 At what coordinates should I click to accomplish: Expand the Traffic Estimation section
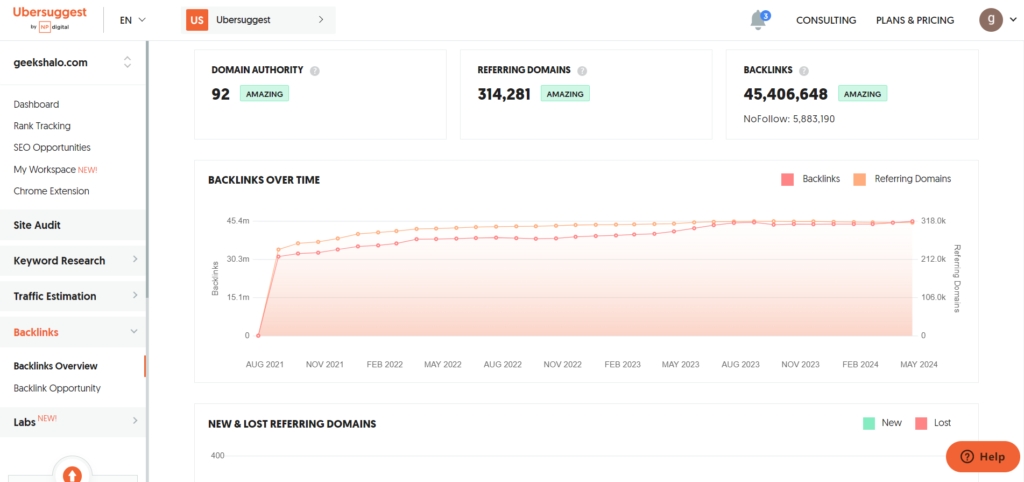coord(72,296)
